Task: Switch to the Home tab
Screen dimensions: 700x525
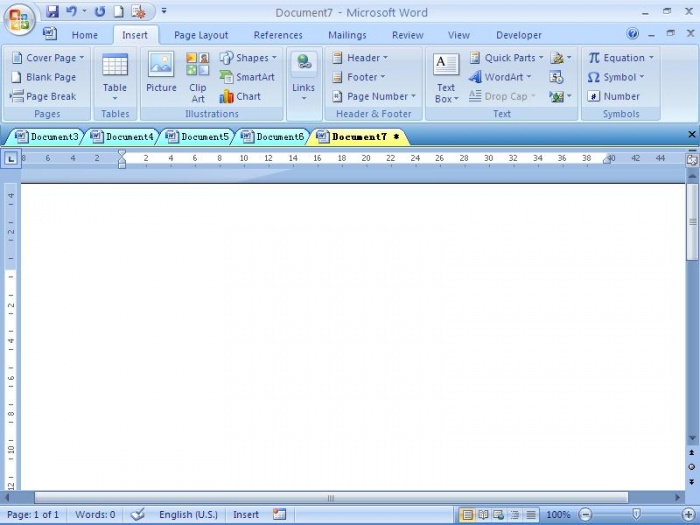Action: (84, 35)
